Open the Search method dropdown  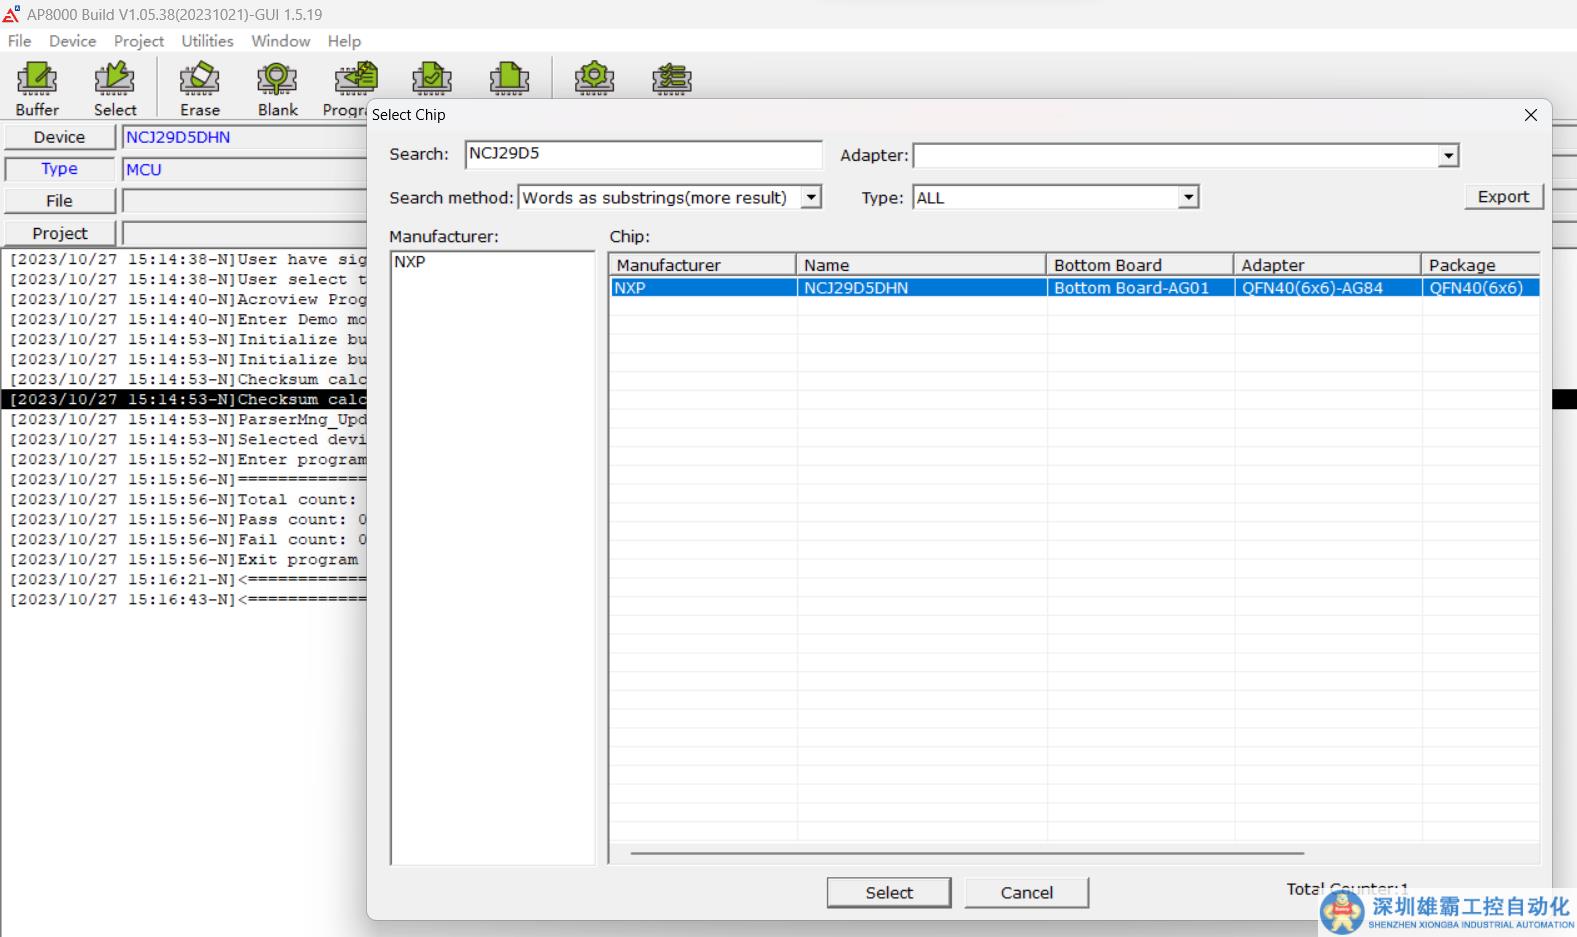811,198
